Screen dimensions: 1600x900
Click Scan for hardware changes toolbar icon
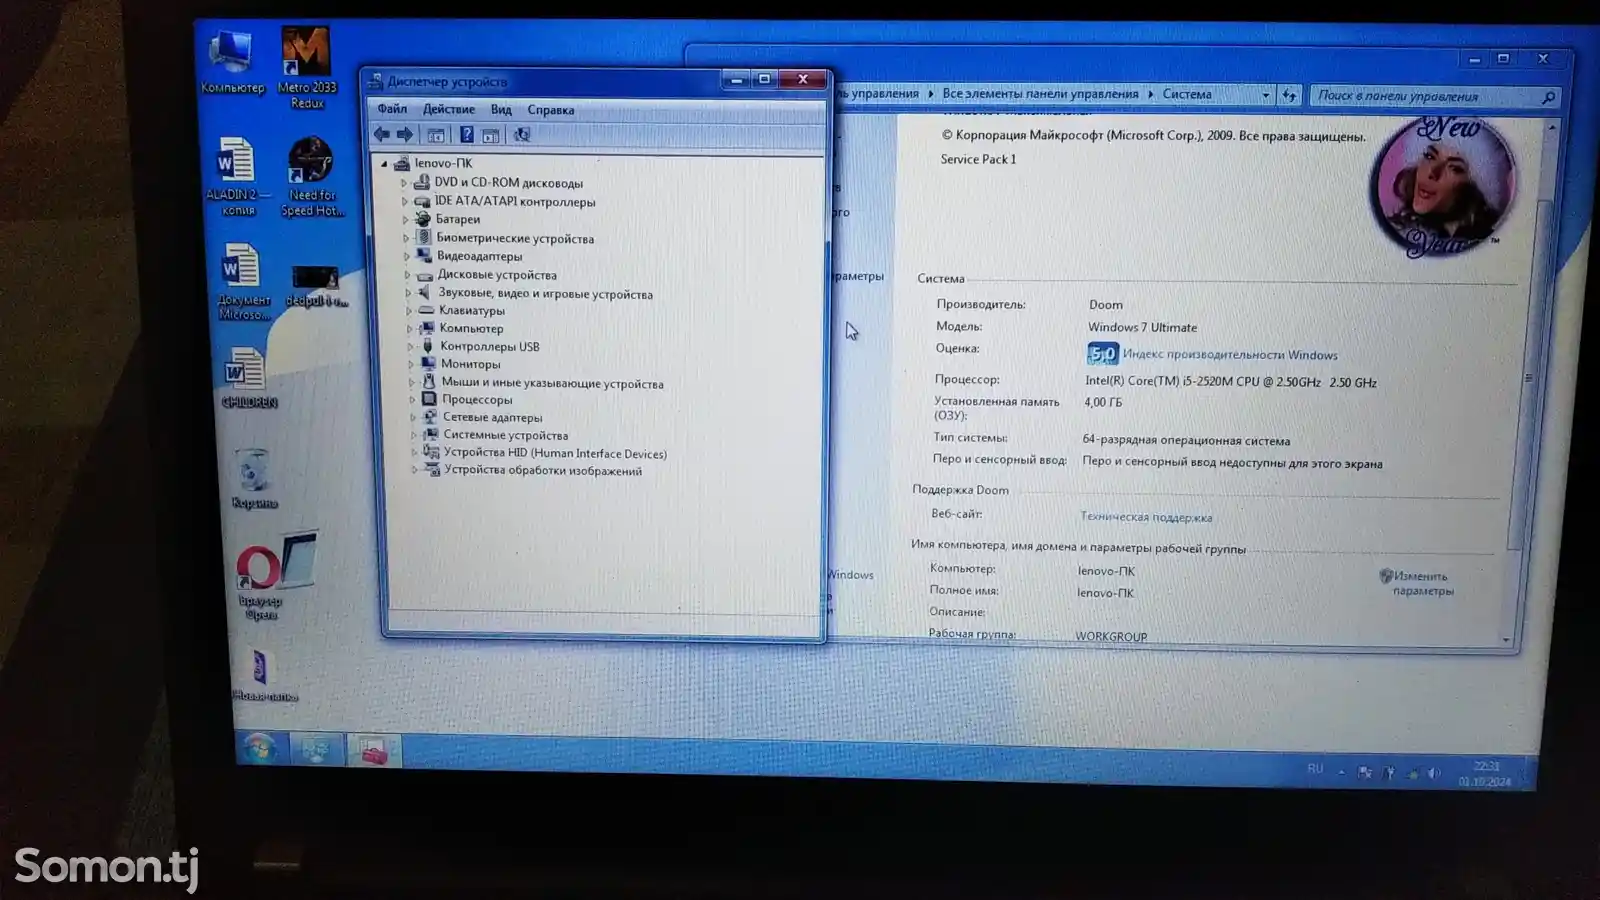click(x=521, y=135)
